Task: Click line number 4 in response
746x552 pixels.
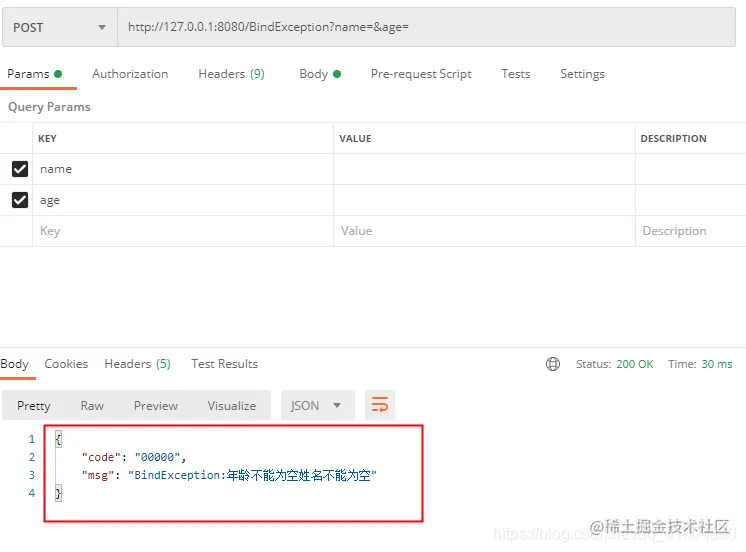Action: pyautogui.click(x=31, y=493)
